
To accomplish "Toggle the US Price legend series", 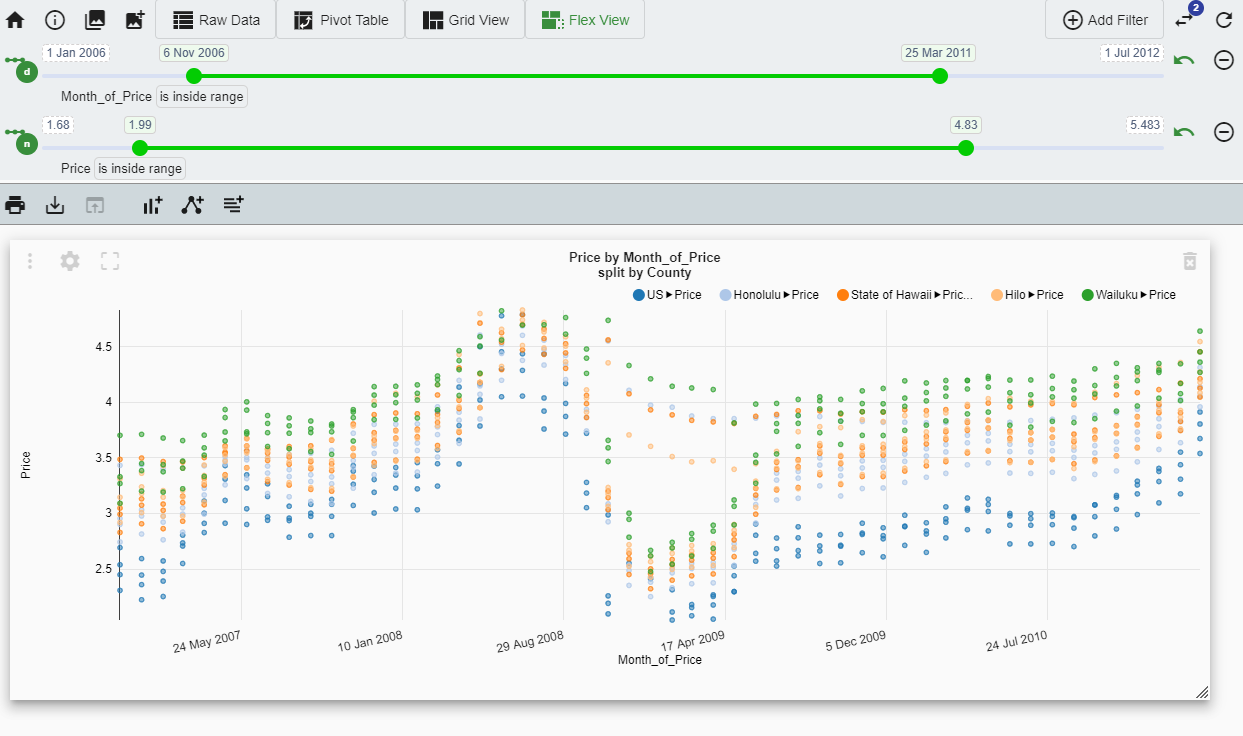I will pyautogui.click(x=668, y=295).
